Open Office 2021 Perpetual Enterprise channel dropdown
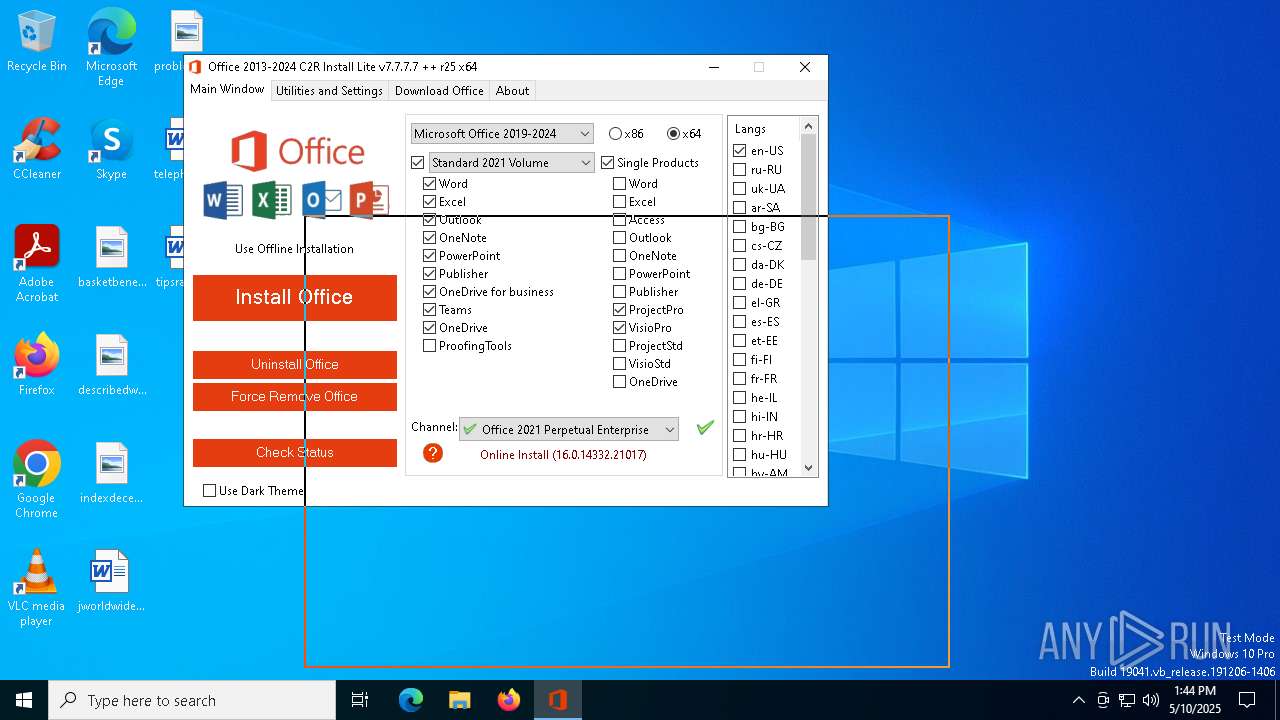 569,429
